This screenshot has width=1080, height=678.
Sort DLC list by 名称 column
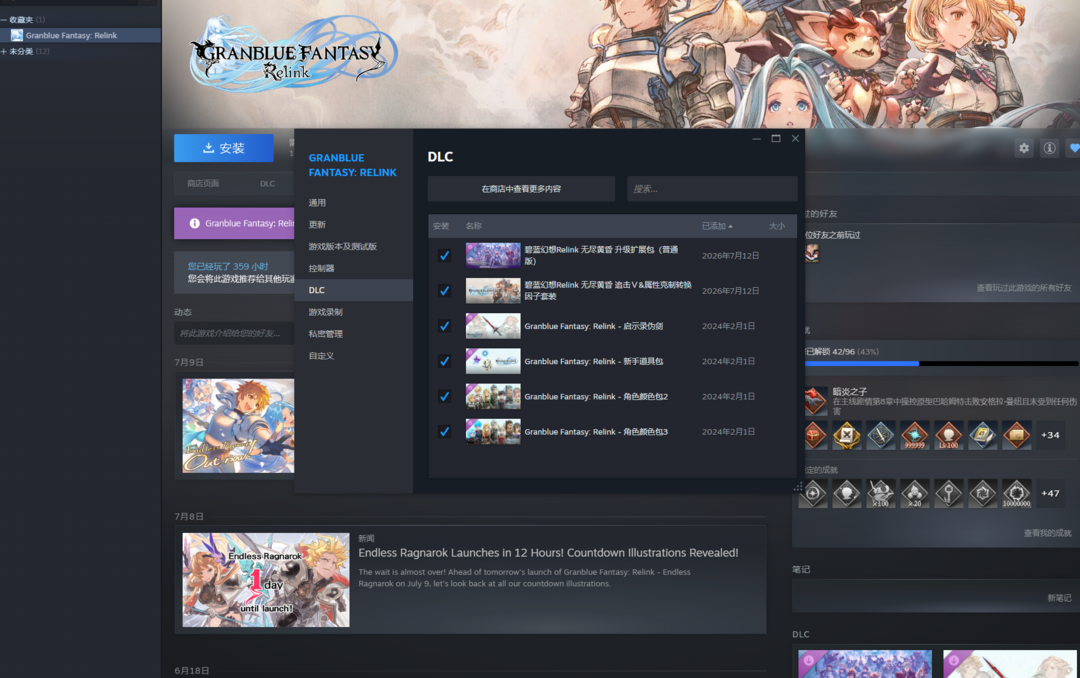pyautogui.click(x=473, y=226)
